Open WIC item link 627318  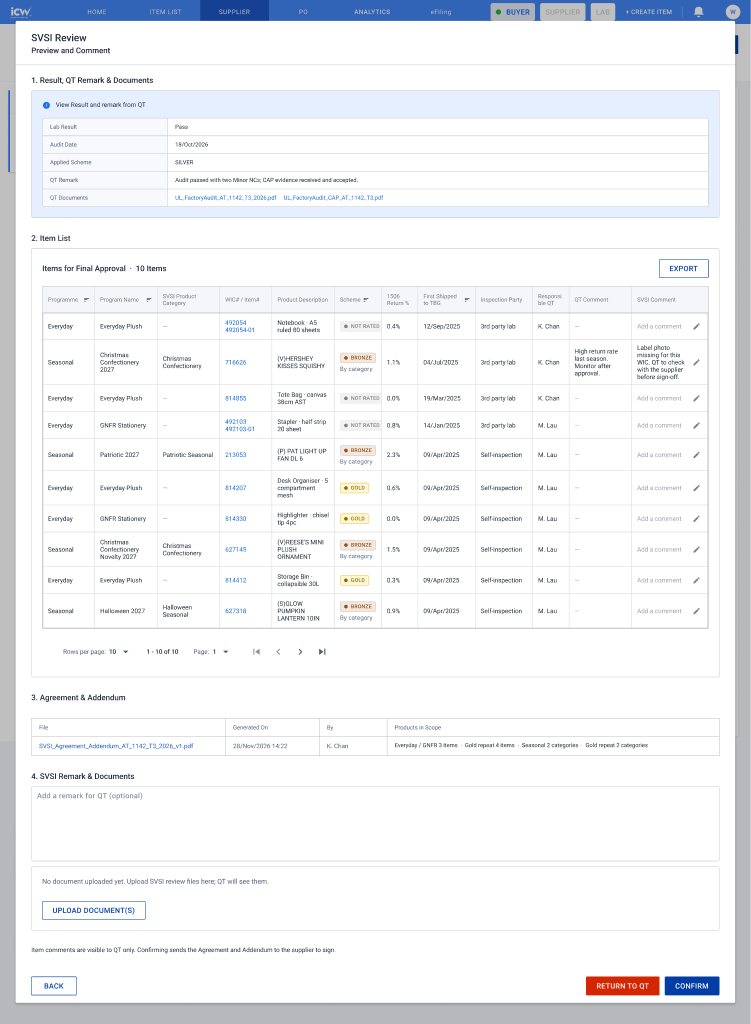(x=236, y=611)
